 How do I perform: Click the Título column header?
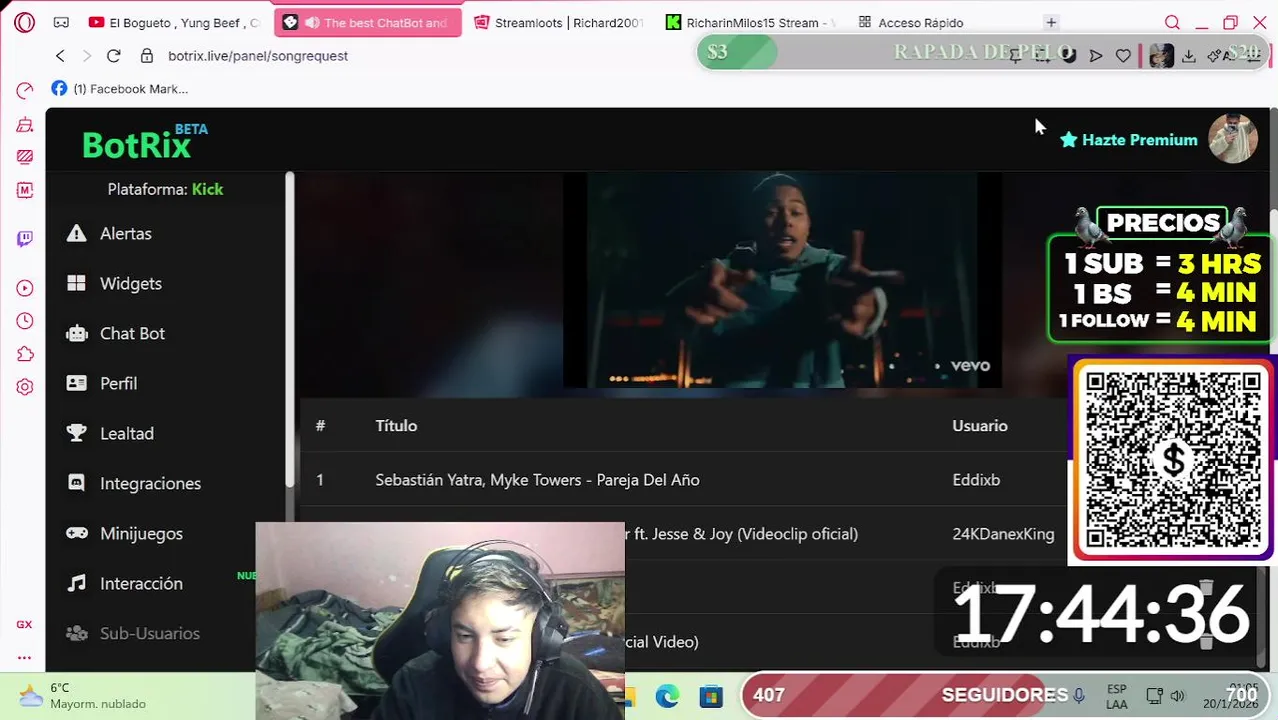(396, 426)
